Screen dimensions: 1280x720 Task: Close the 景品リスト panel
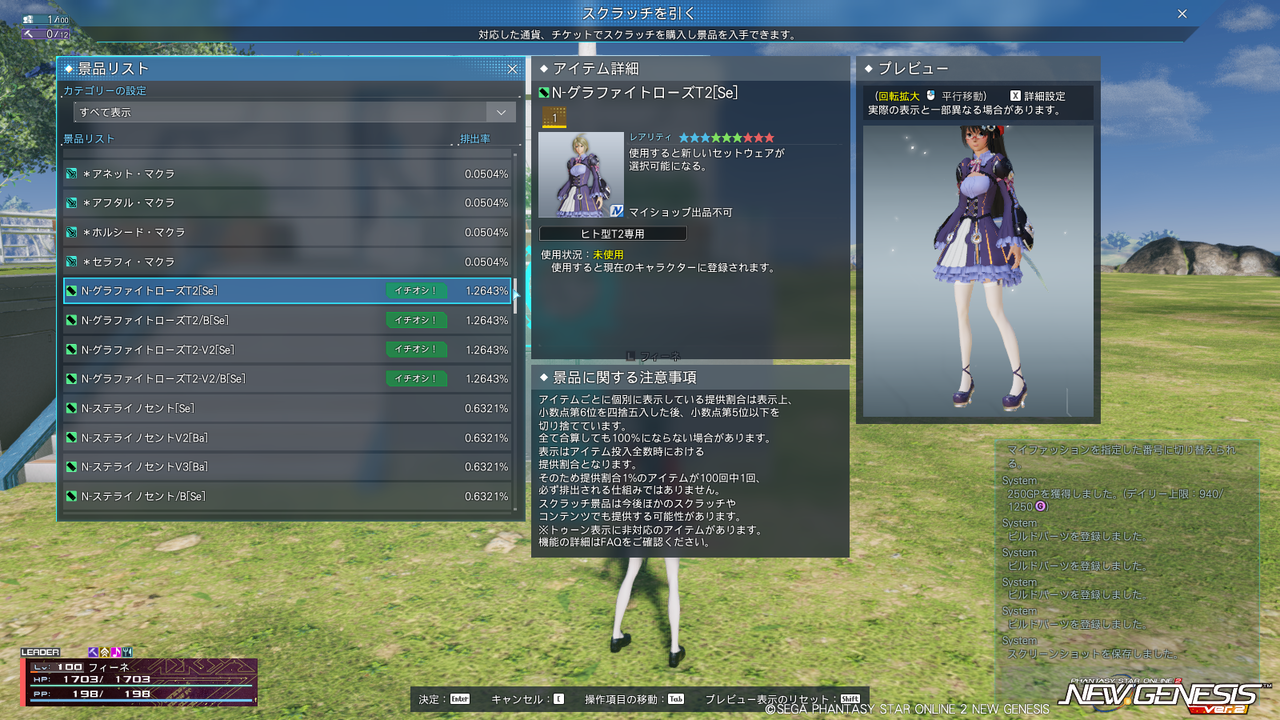point(512,69)
